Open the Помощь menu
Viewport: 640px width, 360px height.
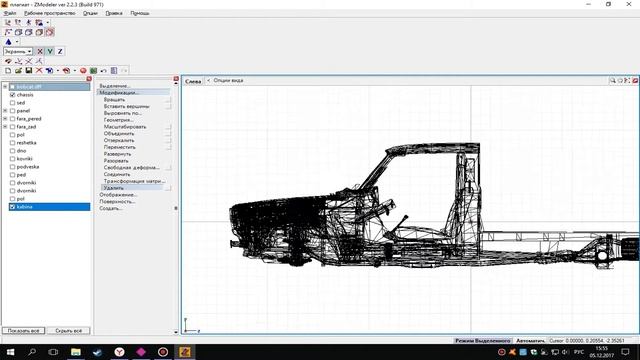coord(140,13)
